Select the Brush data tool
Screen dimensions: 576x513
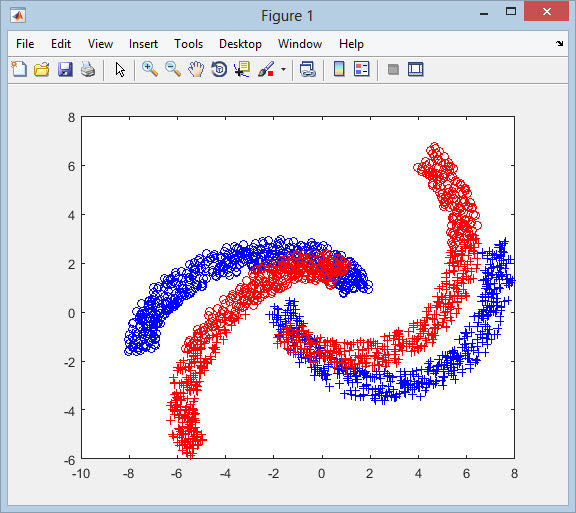266,69
